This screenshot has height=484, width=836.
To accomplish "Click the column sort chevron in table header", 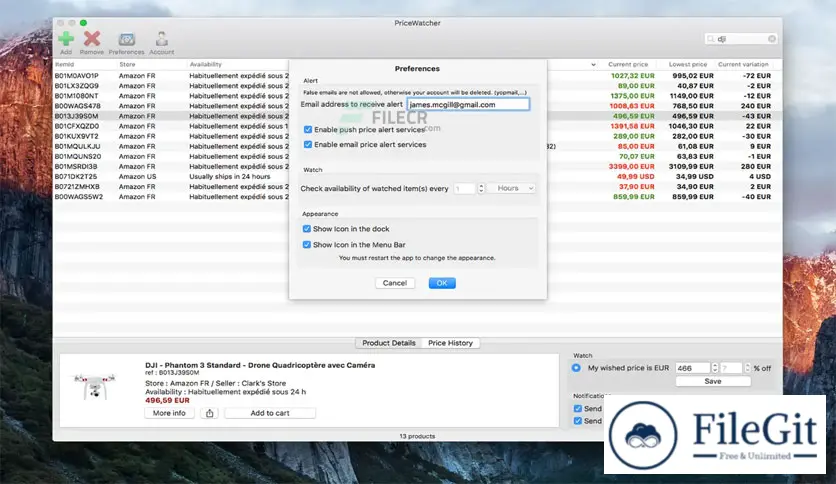I will (x=593, y=64).
